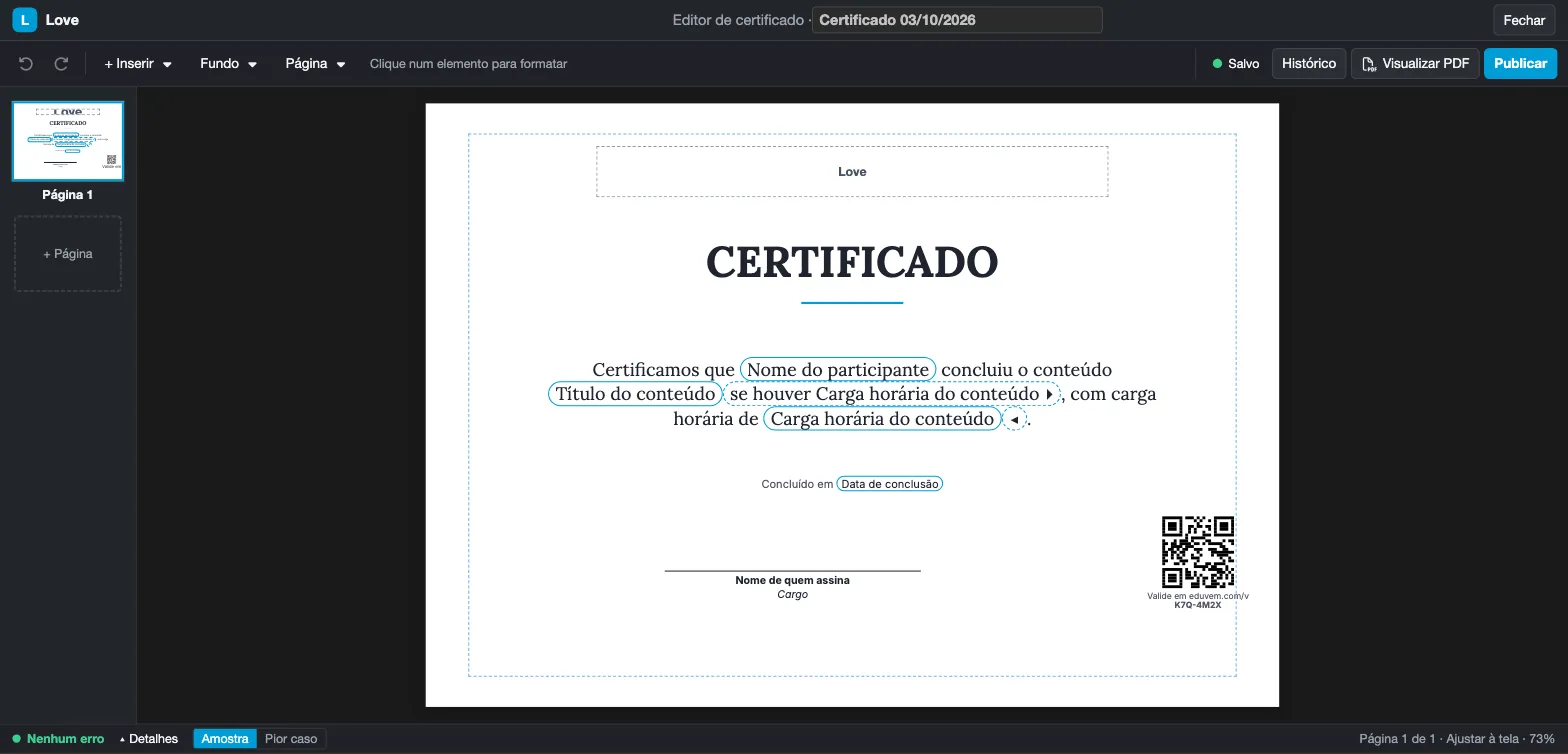The image size is (1568, 754).
Task: Switch preview to Pior caso mode
Action: [x=291, y=739]
